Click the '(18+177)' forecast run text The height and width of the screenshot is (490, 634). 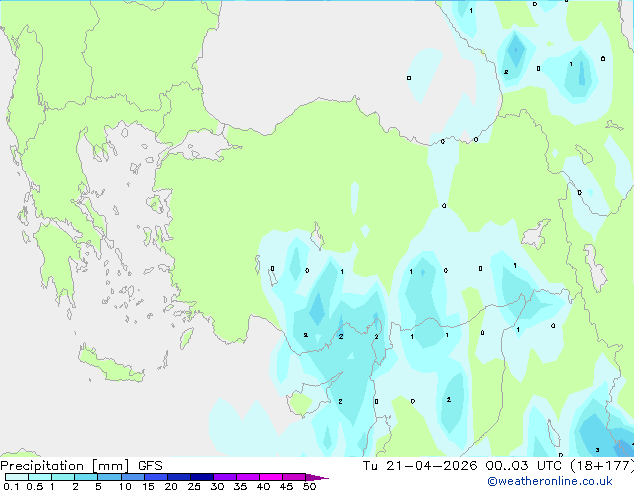[602, 466]
